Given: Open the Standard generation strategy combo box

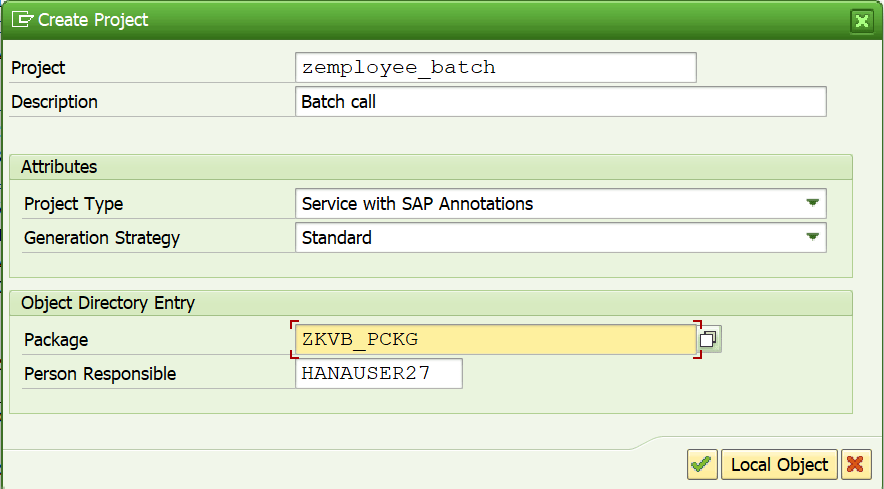Looking at the screenshot, I should 560,237.
